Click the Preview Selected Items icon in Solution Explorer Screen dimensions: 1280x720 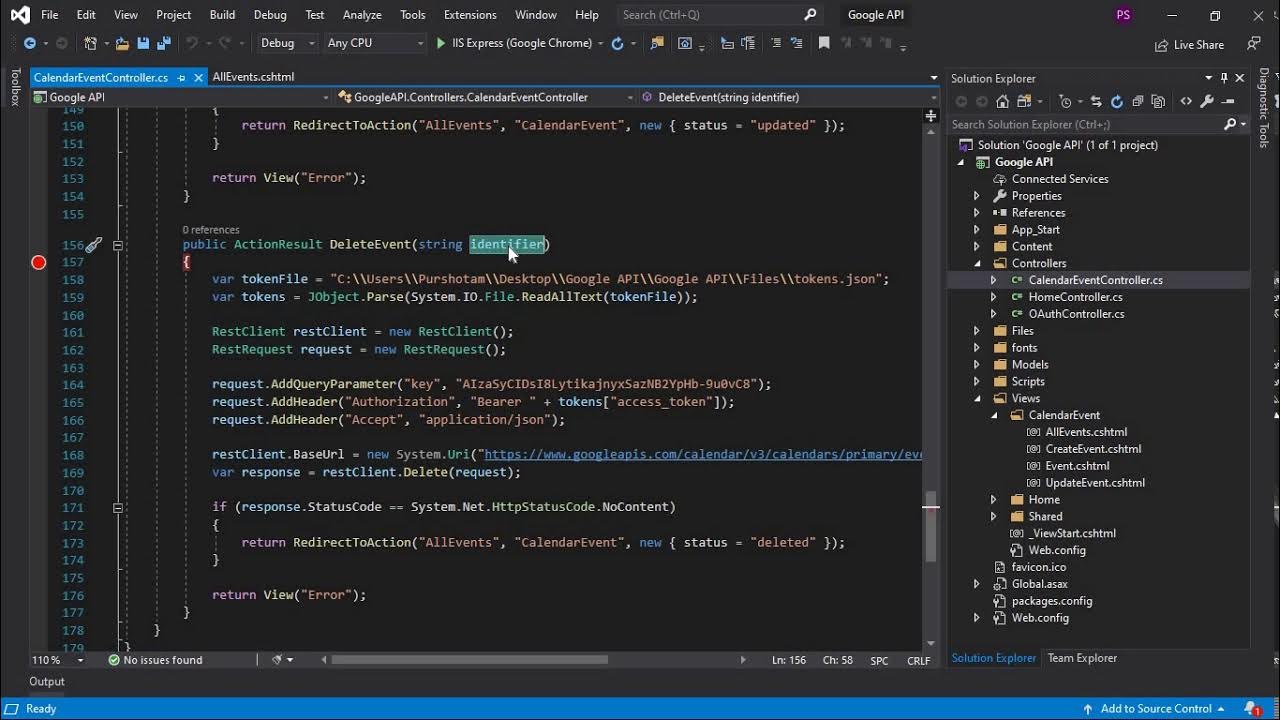[x=1229, y=101]
